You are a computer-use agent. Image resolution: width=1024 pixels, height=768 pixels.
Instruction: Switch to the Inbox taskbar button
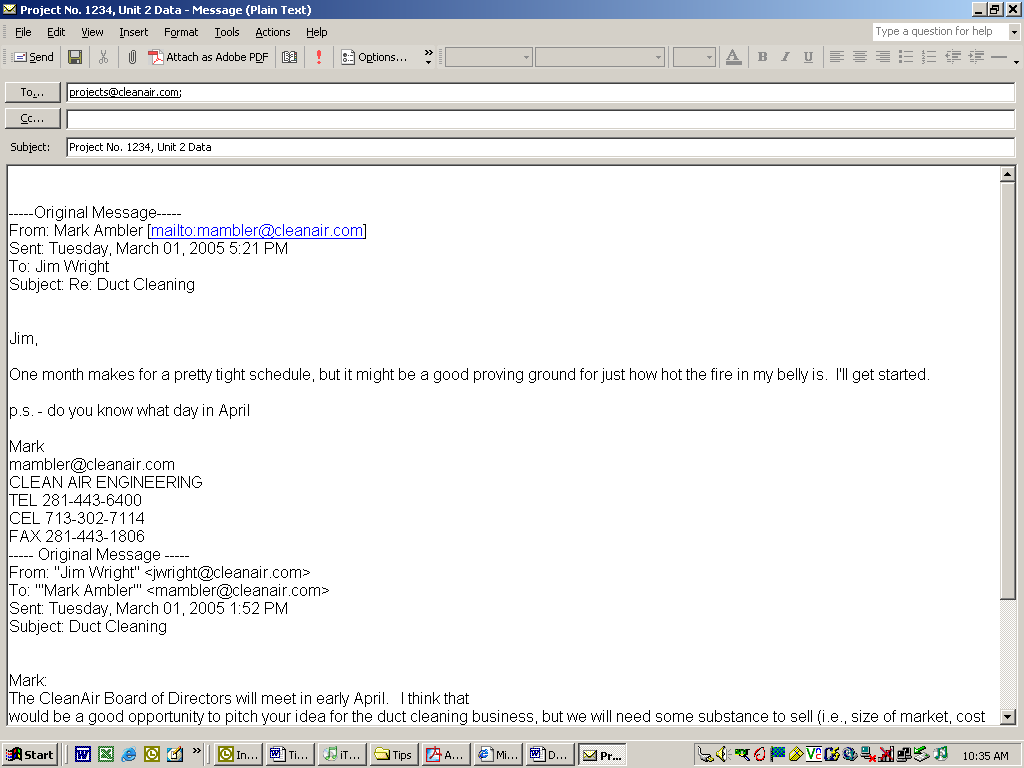(x=239, y=755)
